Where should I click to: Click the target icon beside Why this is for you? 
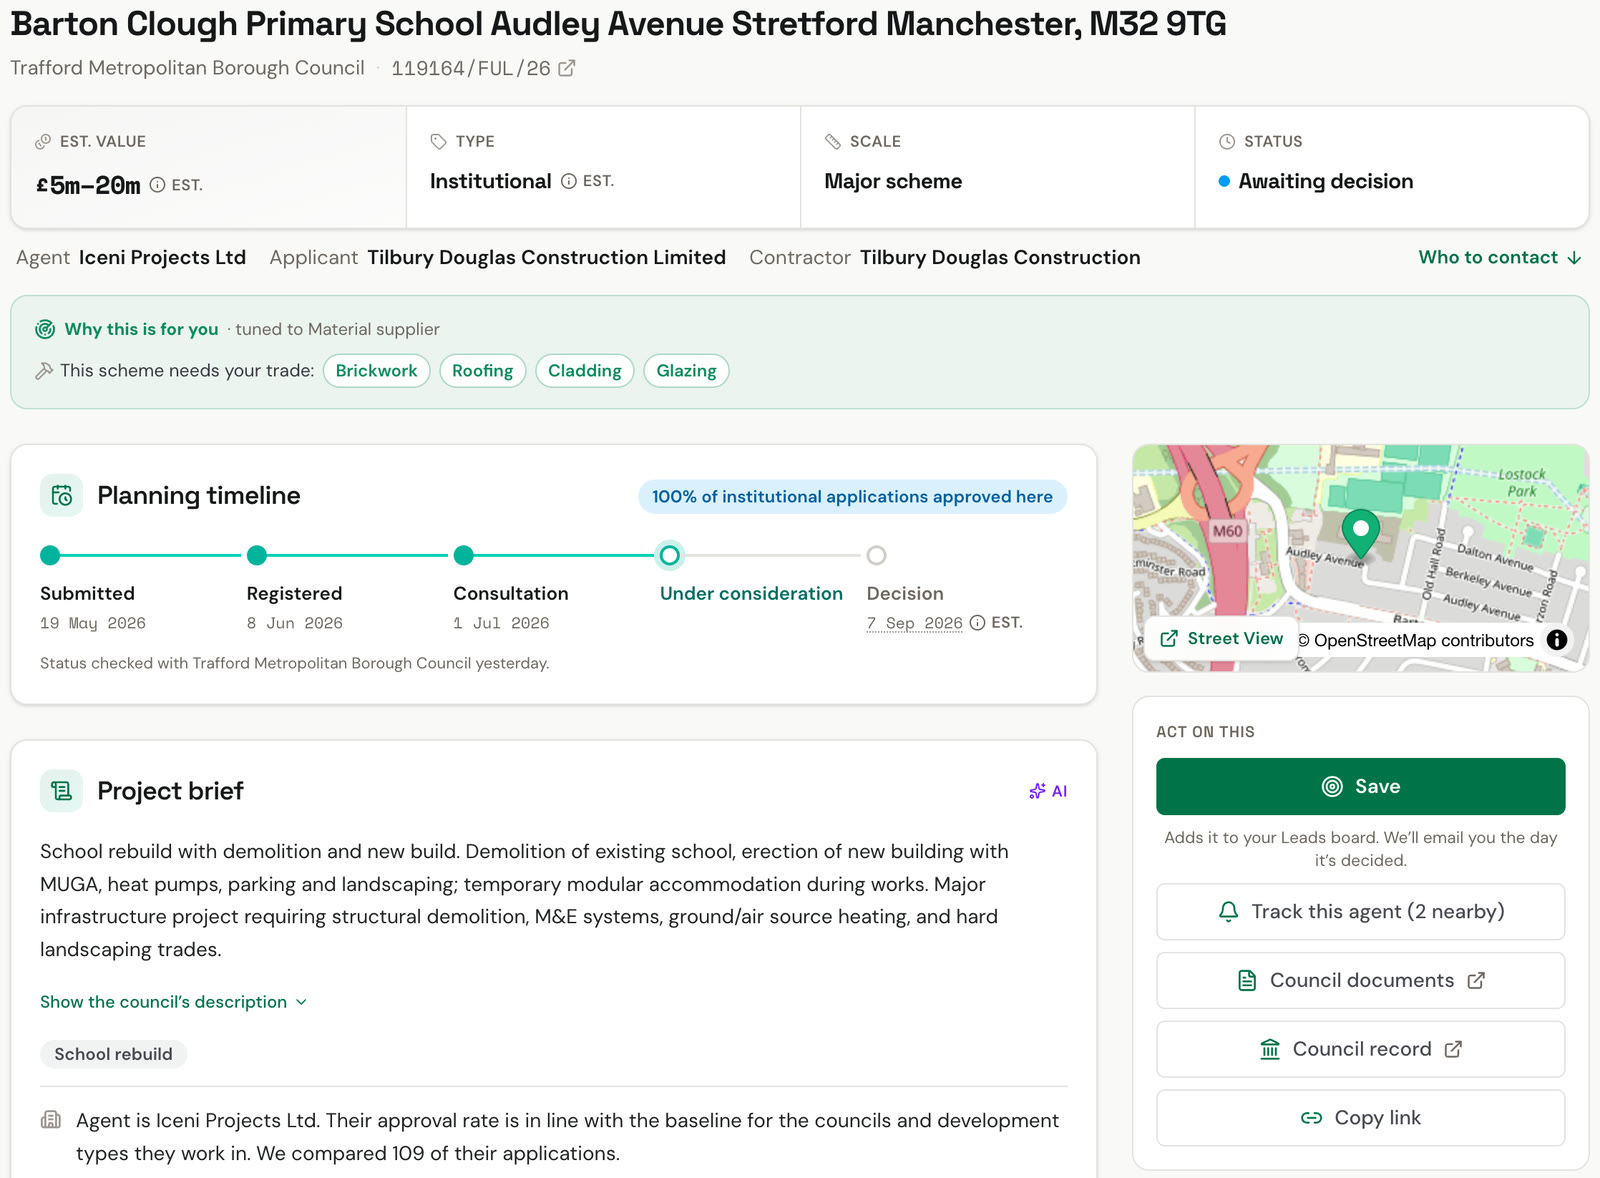45,329
